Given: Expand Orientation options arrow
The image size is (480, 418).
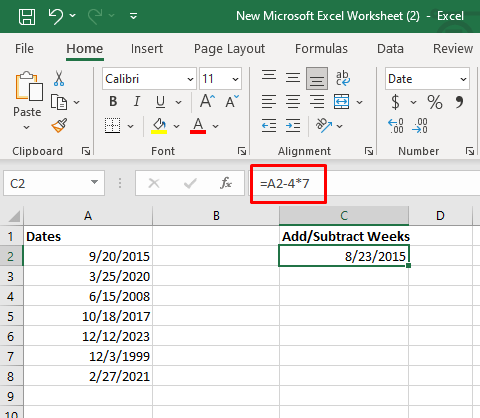Looking at the screenshot, I should tap(340, 126).
